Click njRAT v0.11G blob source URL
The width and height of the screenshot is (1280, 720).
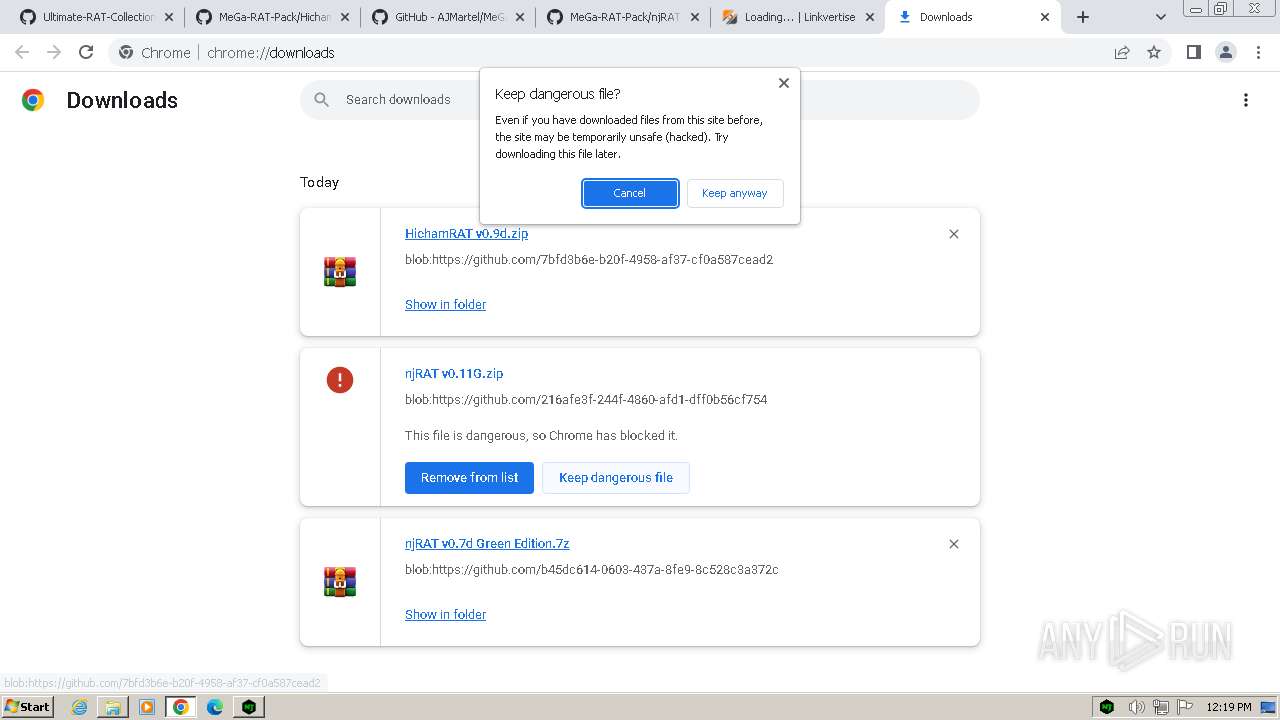[586, 399]
